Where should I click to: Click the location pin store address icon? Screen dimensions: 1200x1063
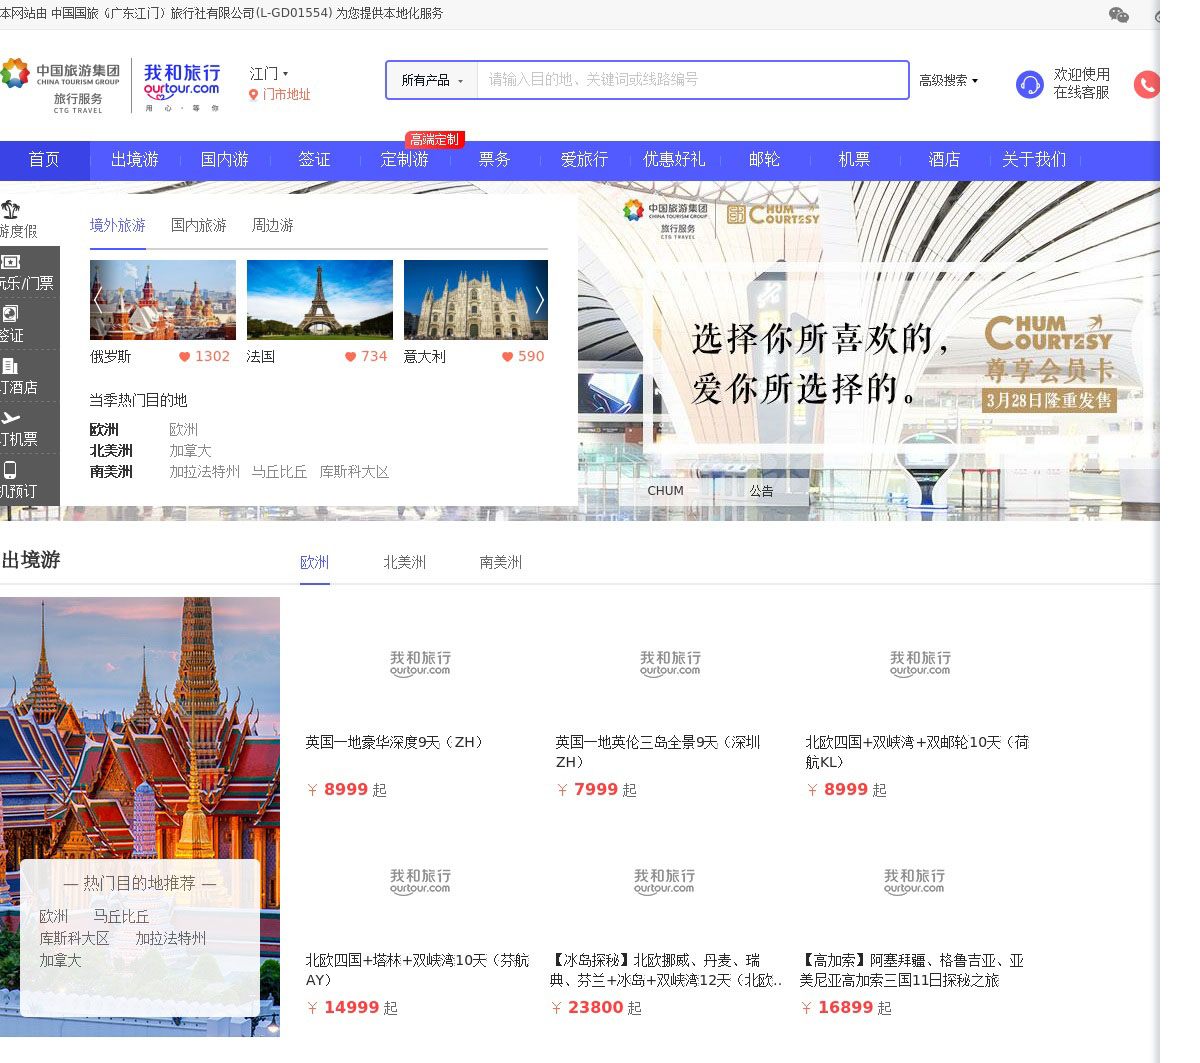[x=254, y=95]
